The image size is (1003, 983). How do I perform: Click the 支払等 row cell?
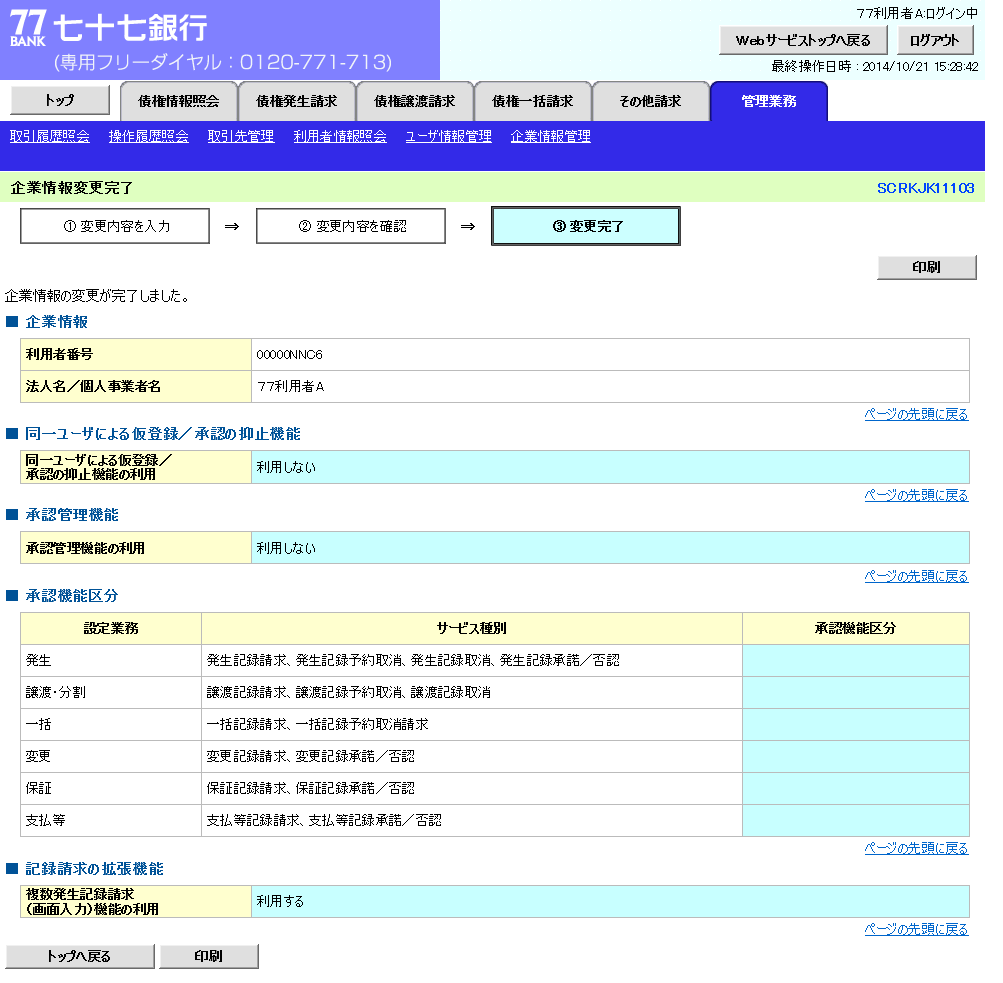pos(111,821)
